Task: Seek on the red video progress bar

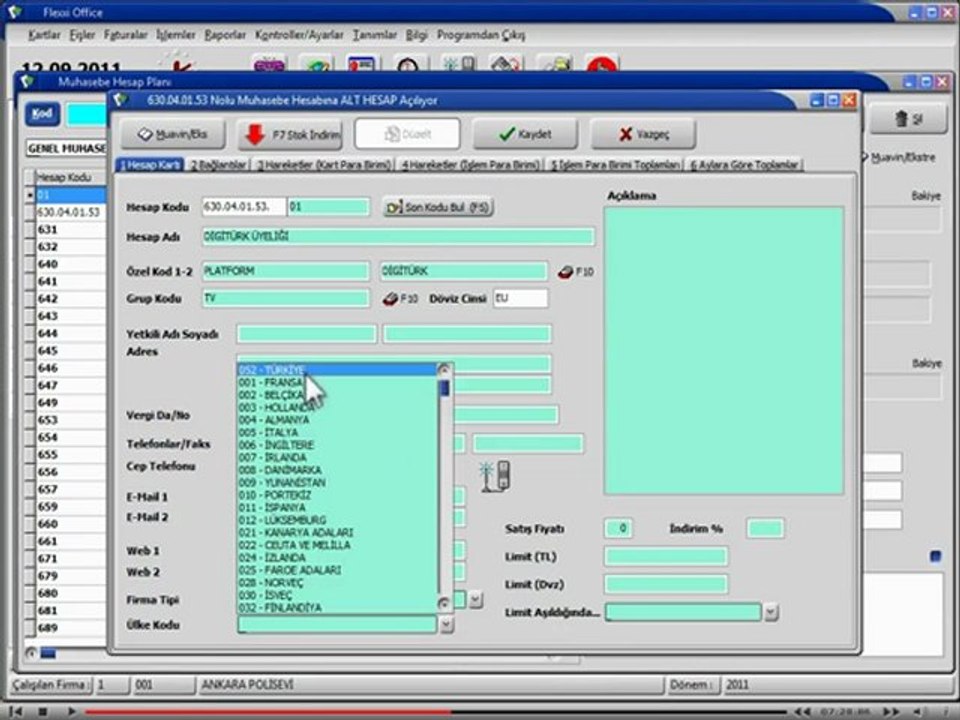Action: (x=436, y=712)
